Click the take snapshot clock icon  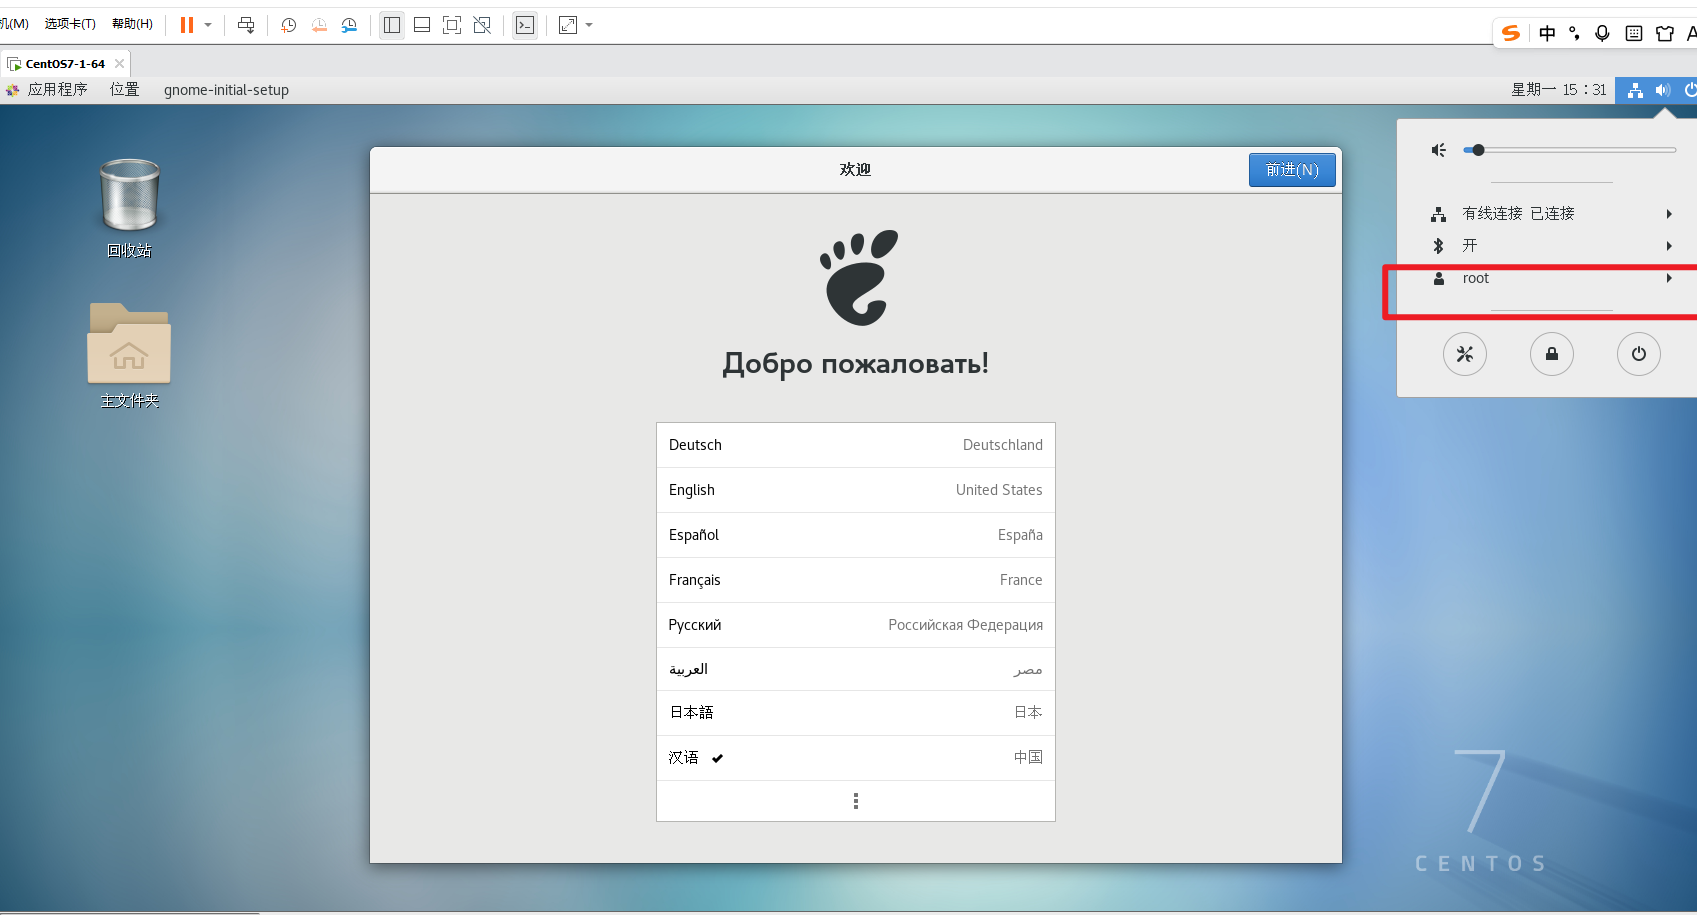coord(288,25)
